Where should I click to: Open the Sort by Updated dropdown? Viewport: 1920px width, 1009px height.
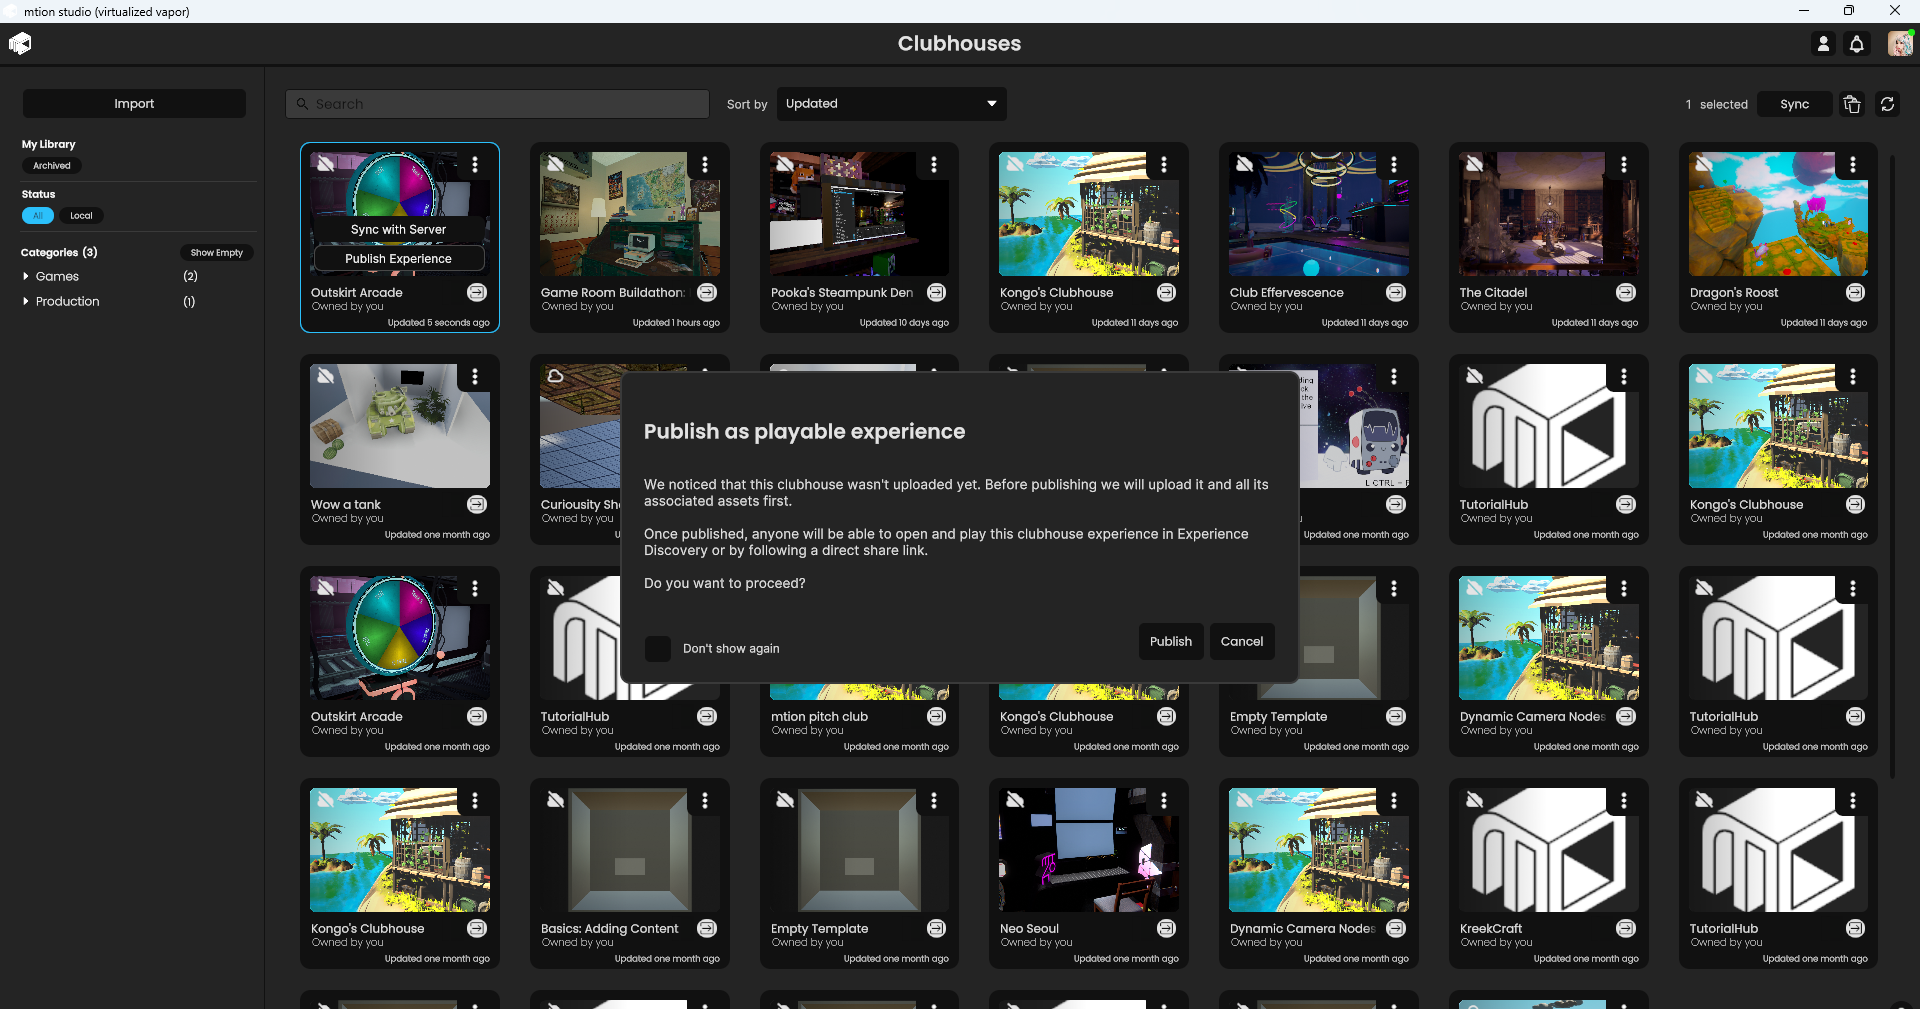pos(891,104)
